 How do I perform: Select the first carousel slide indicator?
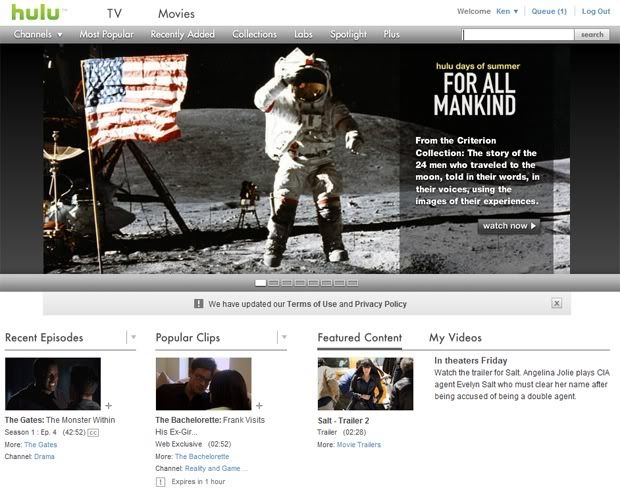coord(261,283)
